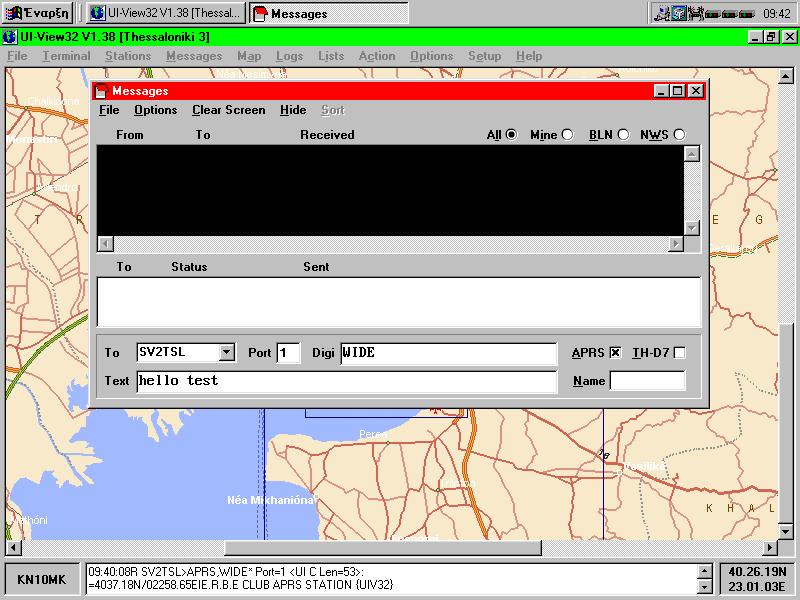800x600 pixels.
Task: Click received list scroll down arrow
Action: [x=691, y=228]
